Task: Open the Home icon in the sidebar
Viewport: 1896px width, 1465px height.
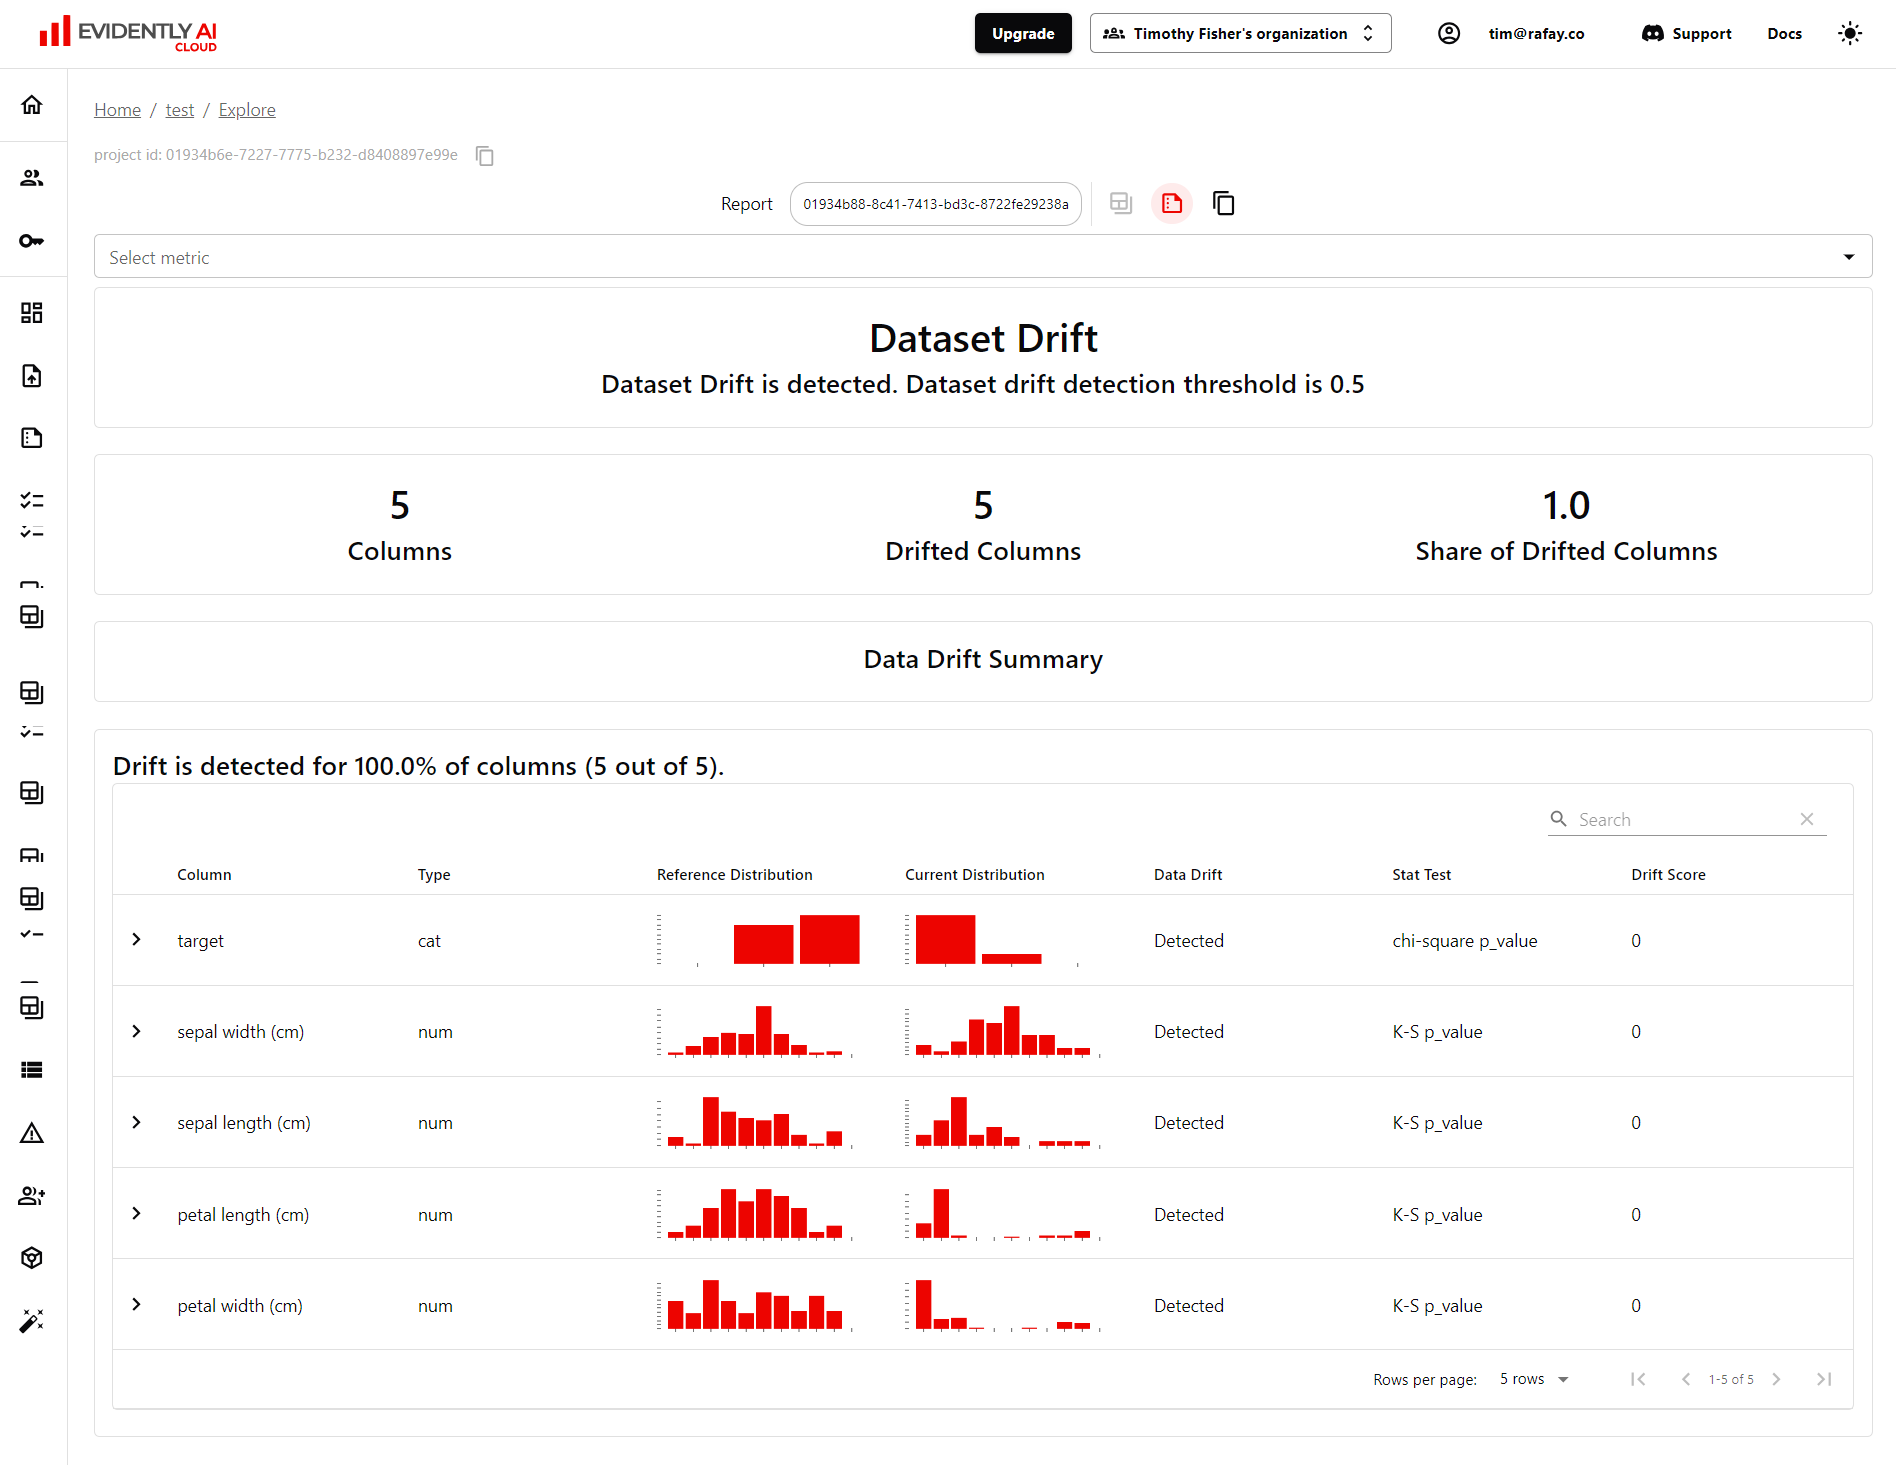Action: point(32,105)
